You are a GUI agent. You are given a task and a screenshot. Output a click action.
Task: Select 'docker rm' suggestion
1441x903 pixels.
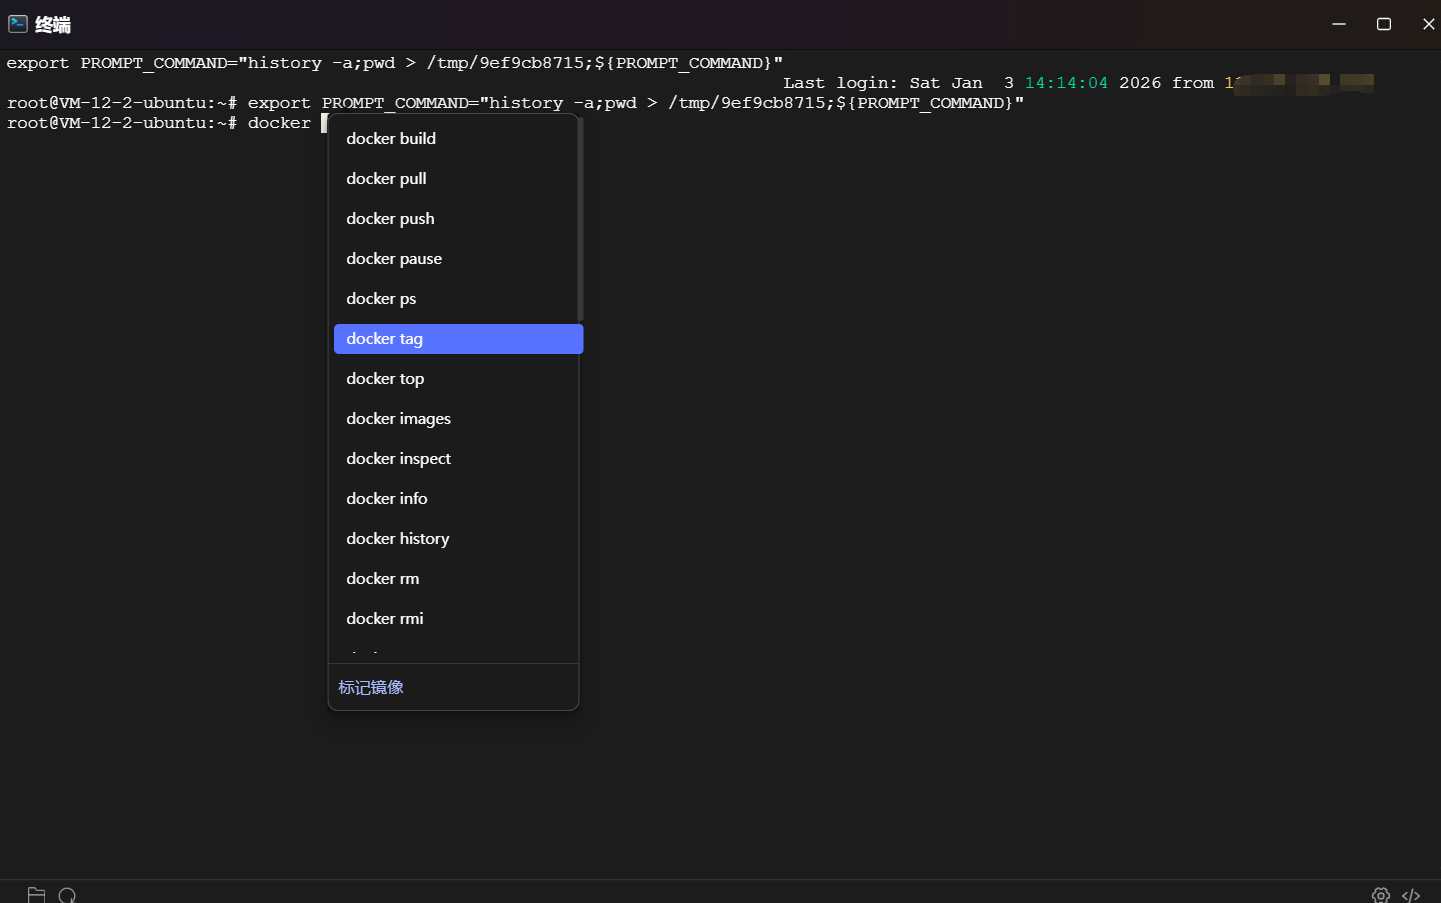pos(456,578)
